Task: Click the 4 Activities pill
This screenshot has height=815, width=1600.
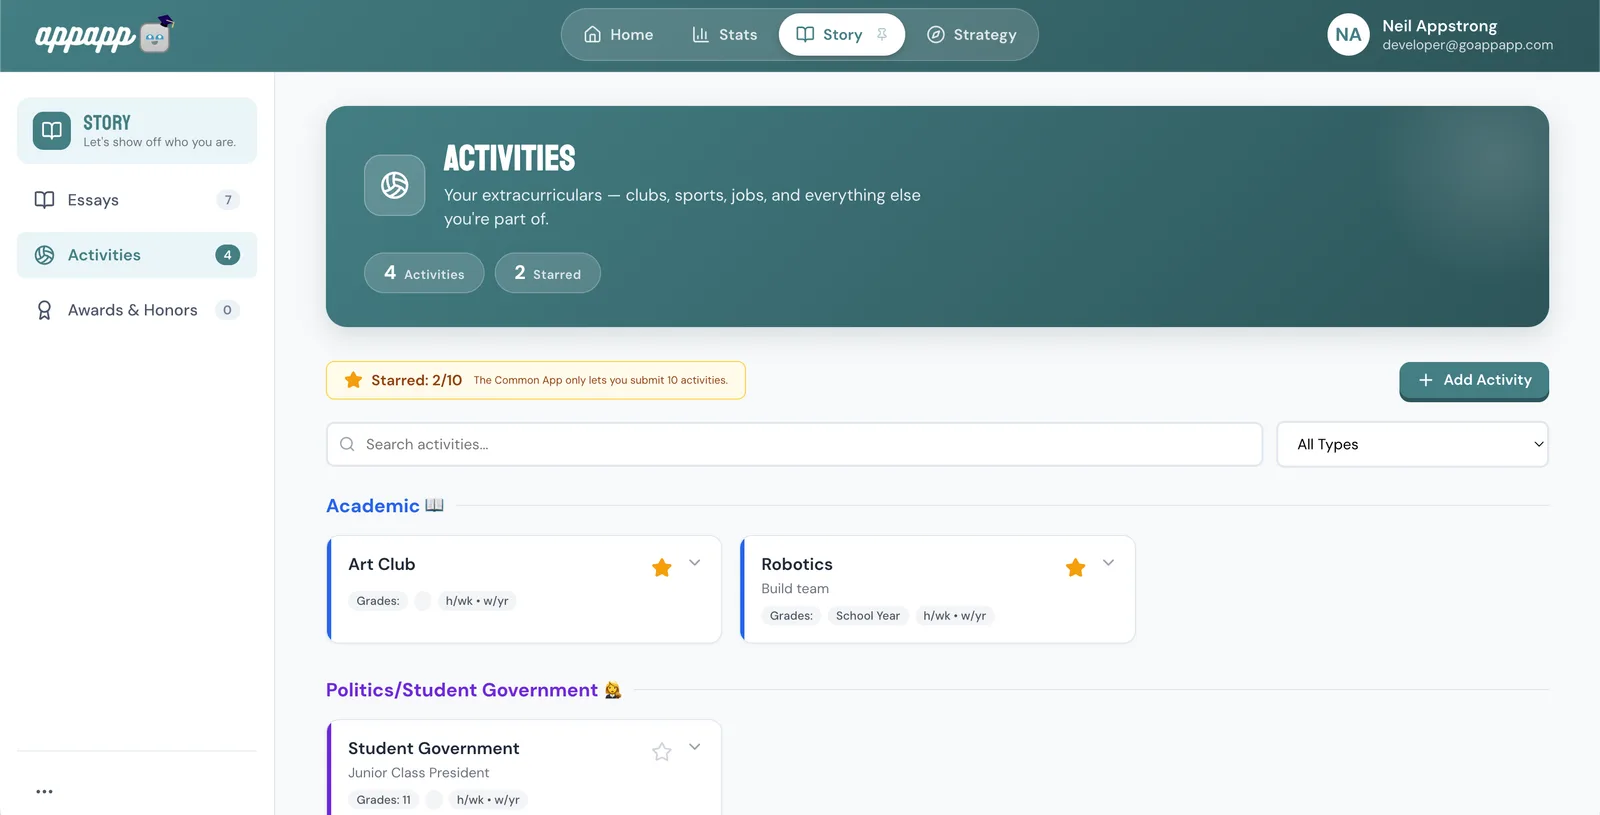Action: tap(424, 273)
